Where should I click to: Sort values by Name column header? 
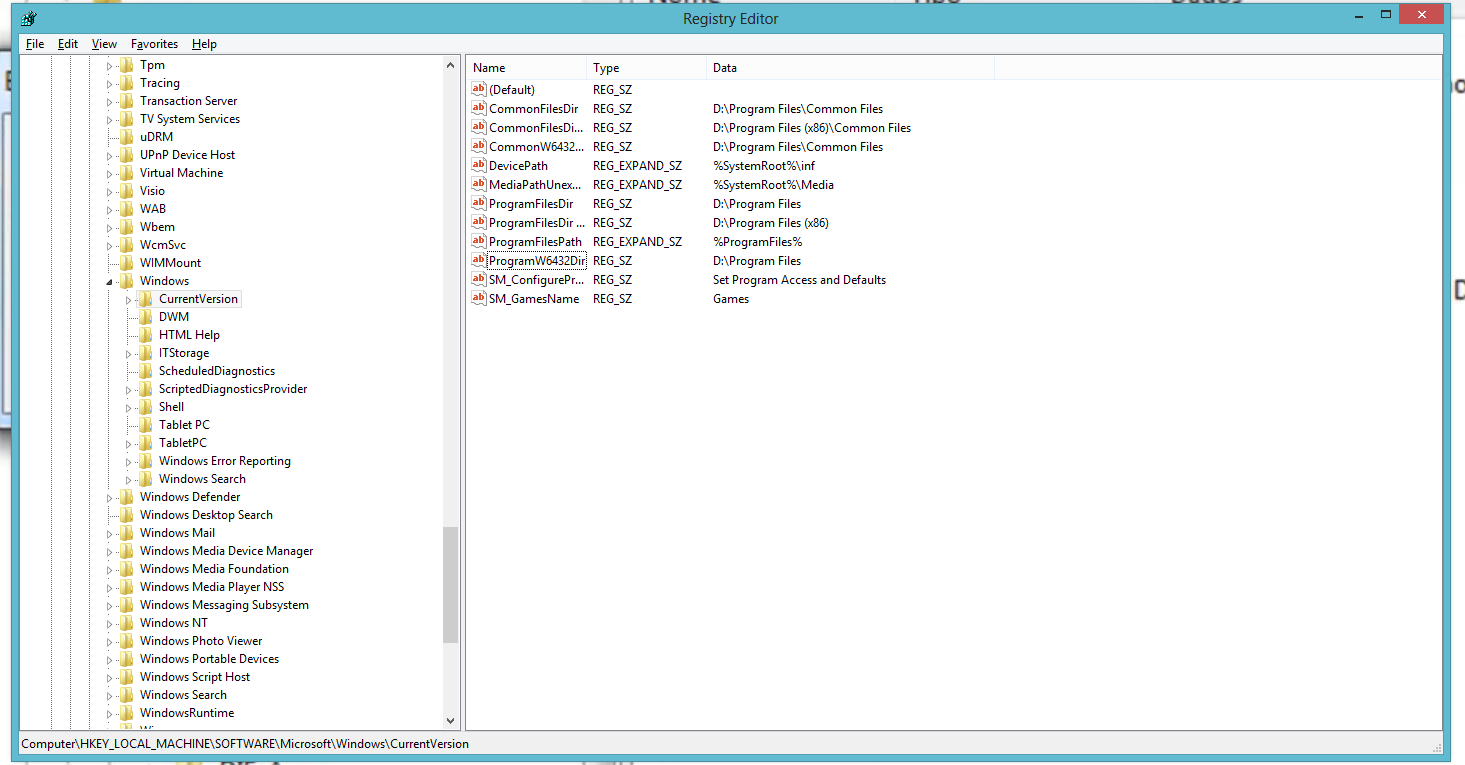pyautogui.click(x=527, y=68)
